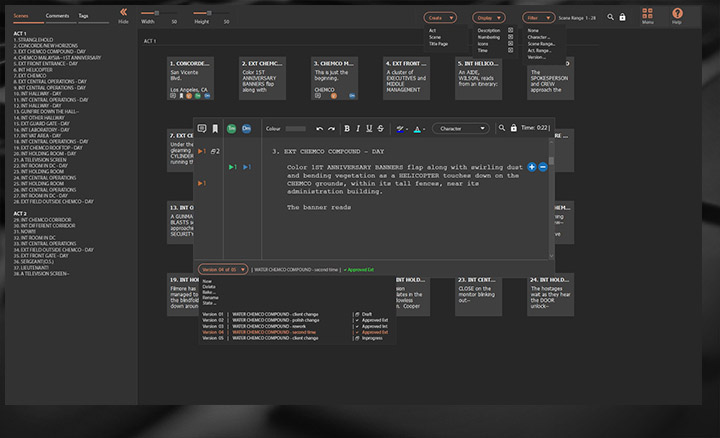Toggle the Numbering display checkbox
720x438 pixels.
(510, 37)
